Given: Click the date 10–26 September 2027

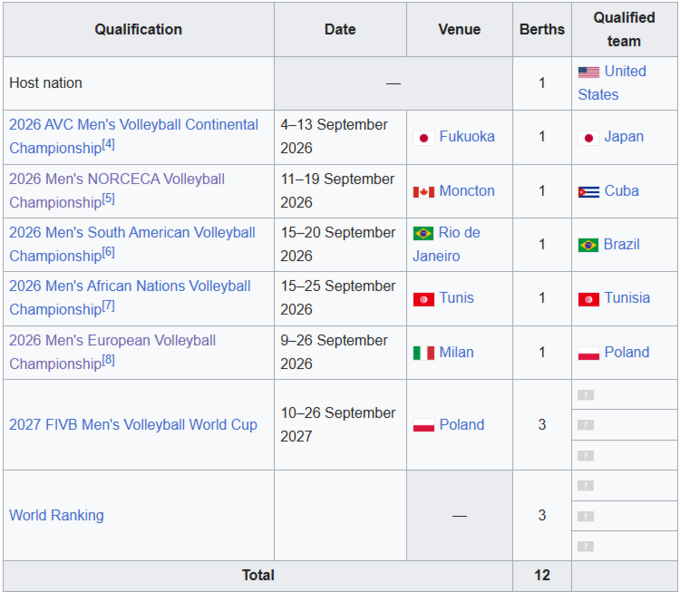Looking at the screenshot, I should (338, 424).
